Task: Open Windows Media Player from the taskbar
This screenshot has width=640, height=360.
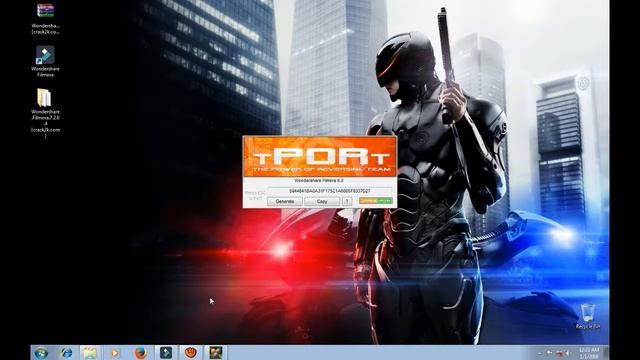Action: coord(115,353)
